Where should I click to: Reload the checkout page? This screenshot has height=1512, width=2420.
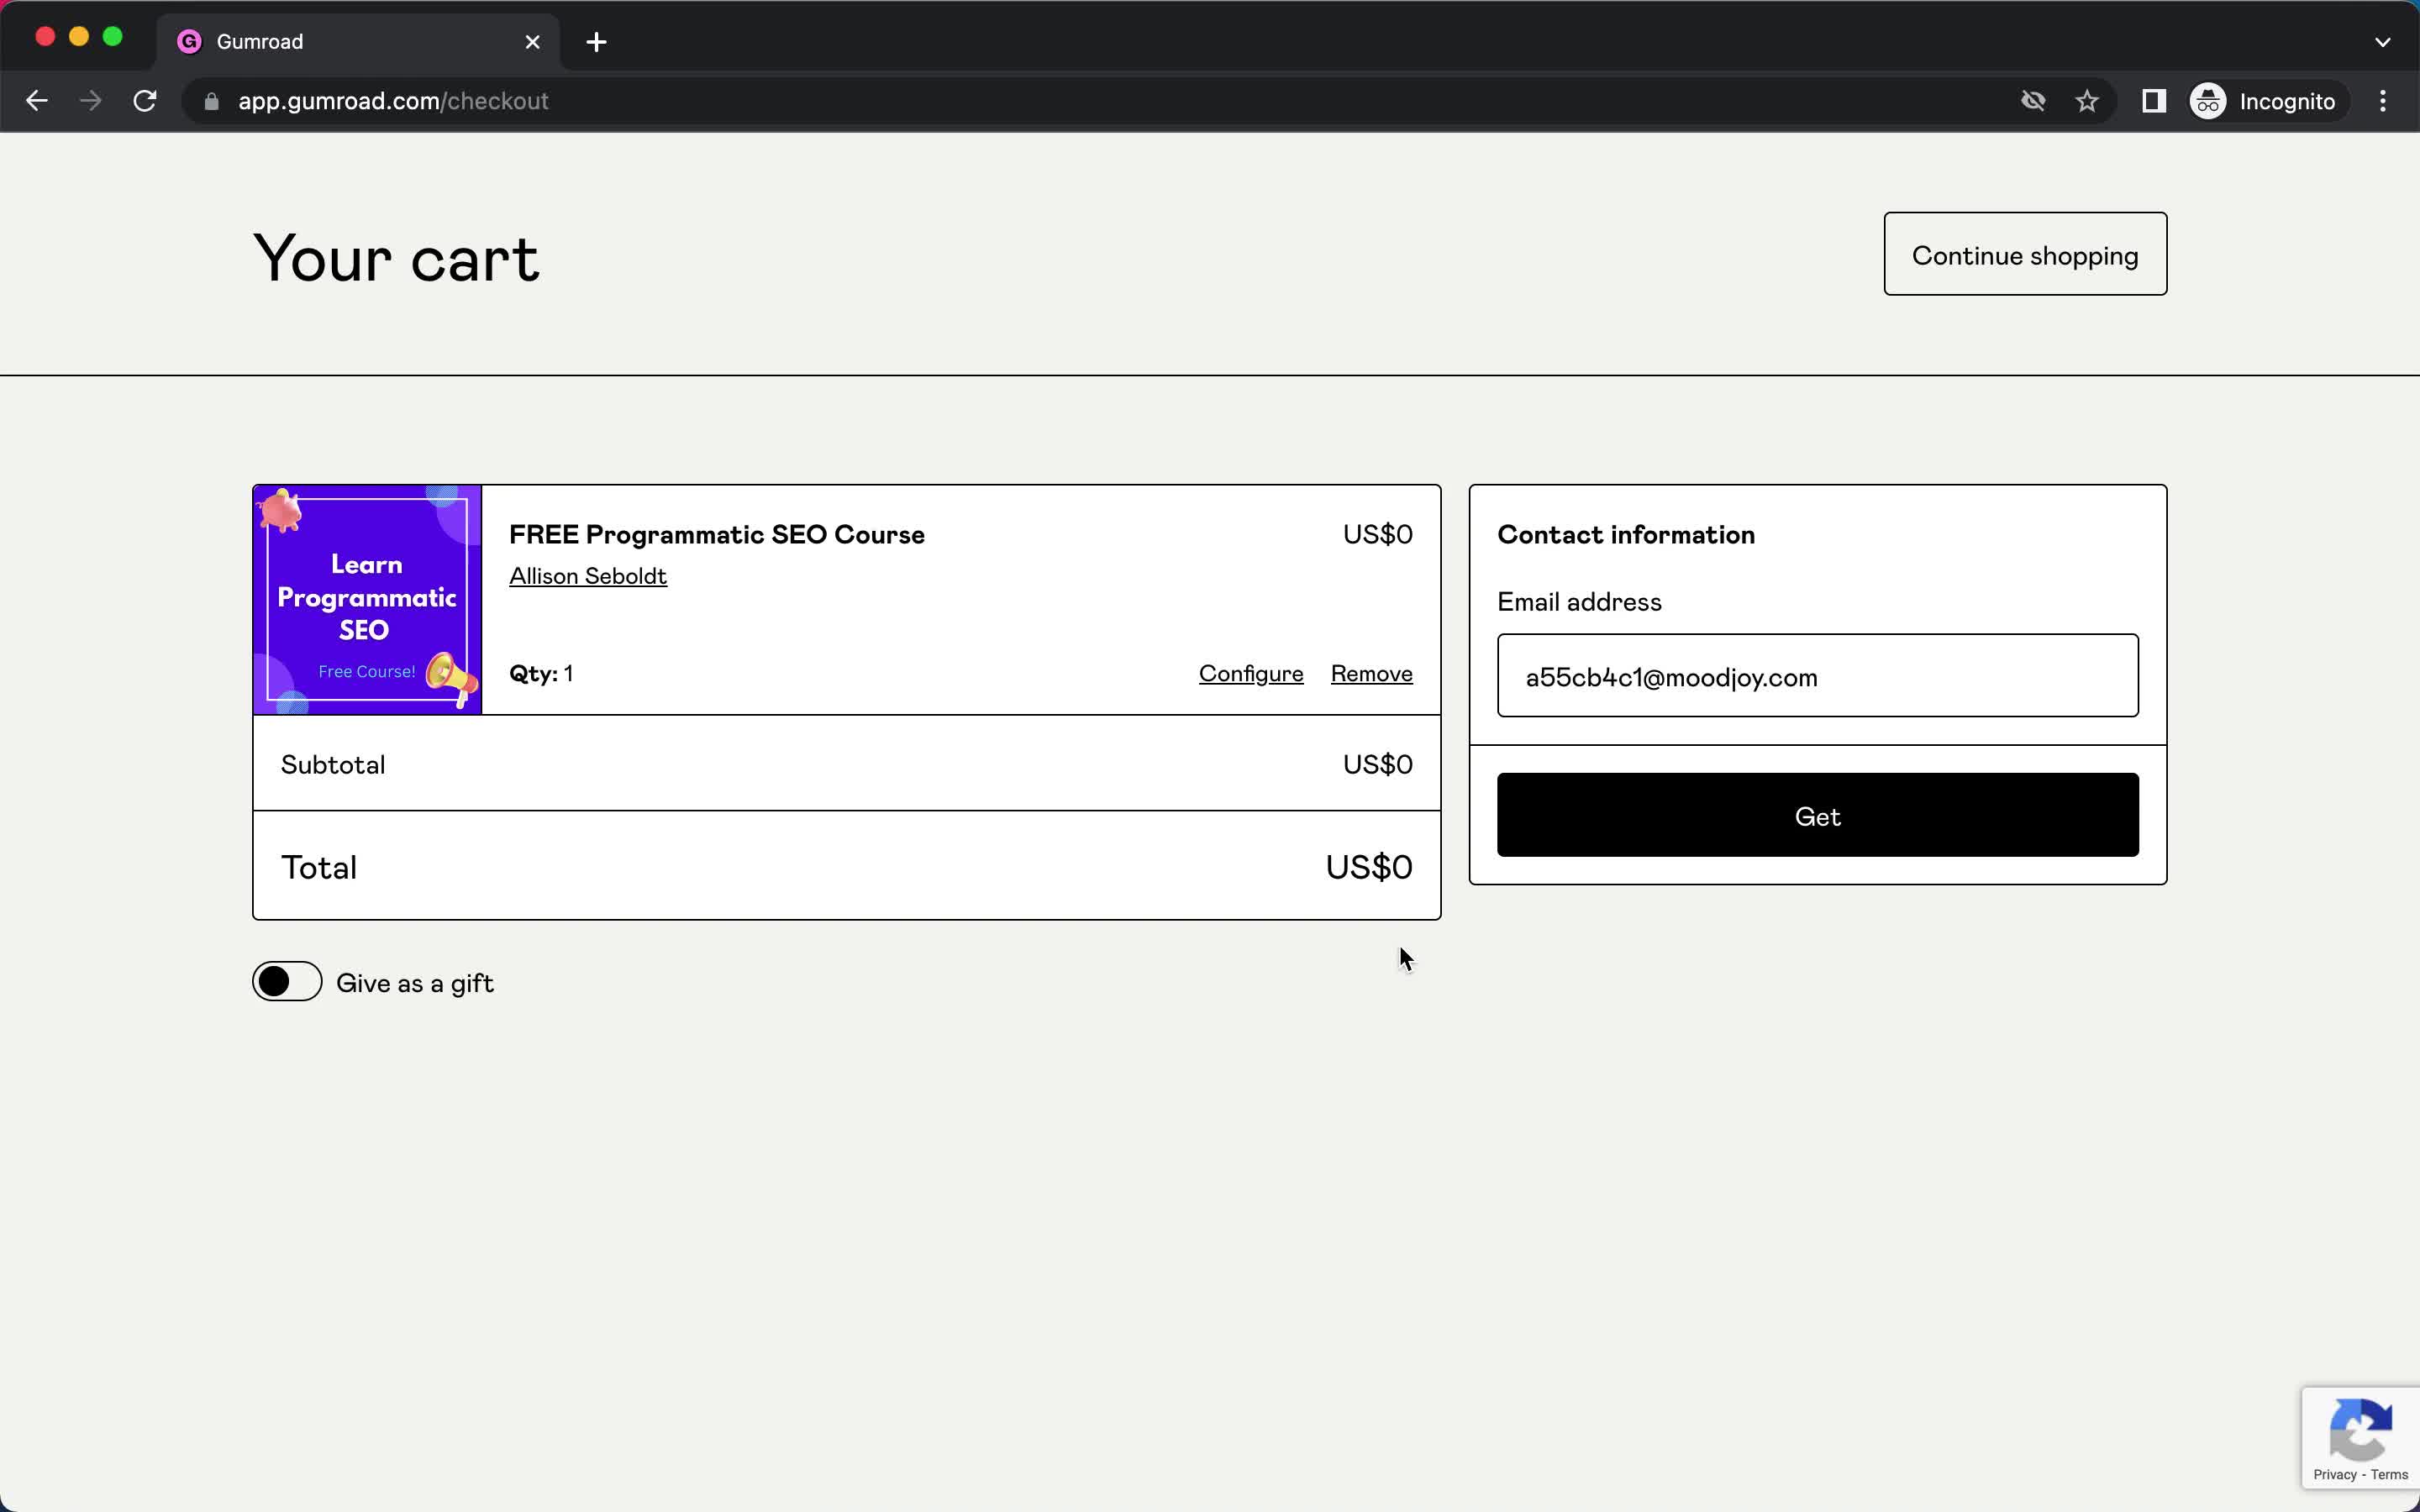click(145, 101)
